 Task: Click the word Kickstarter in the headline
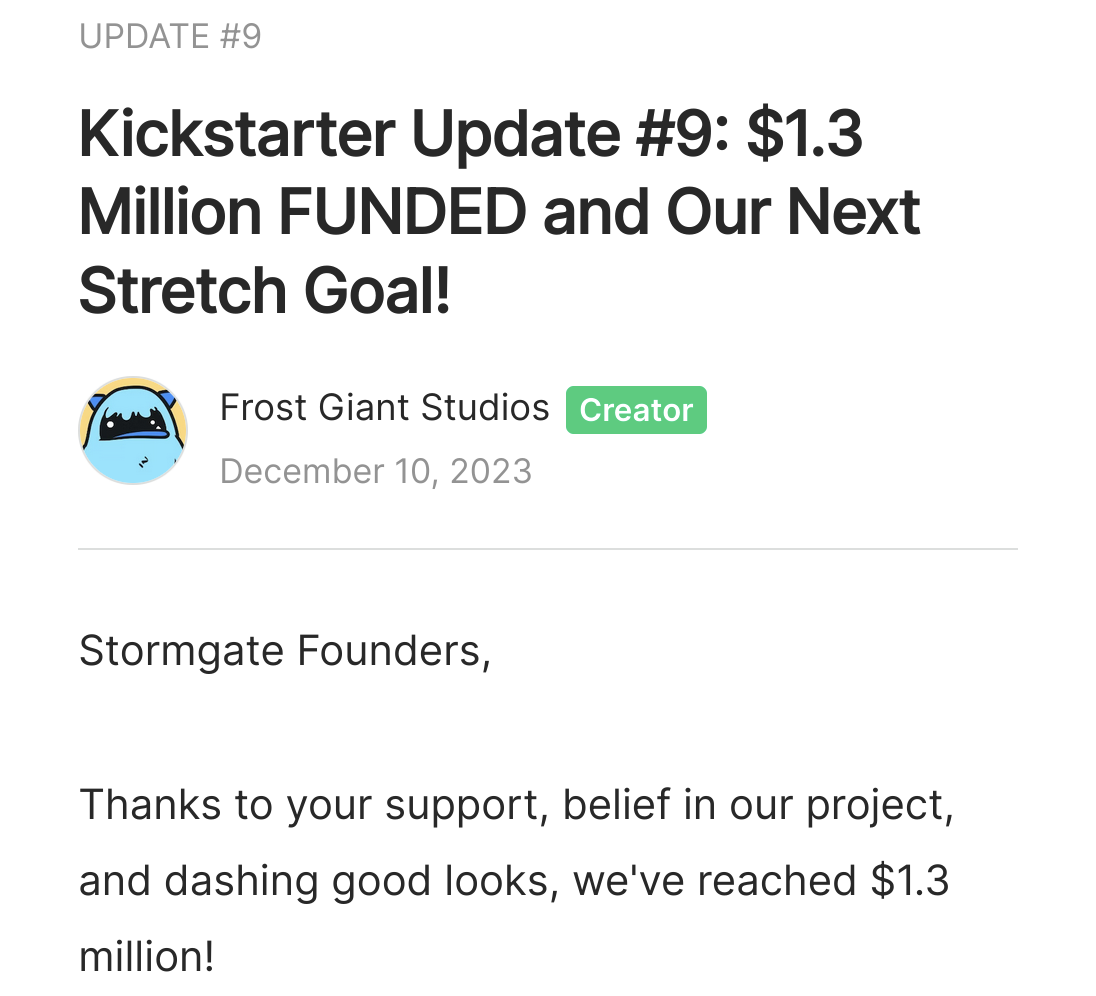click(x=237, y=133)
